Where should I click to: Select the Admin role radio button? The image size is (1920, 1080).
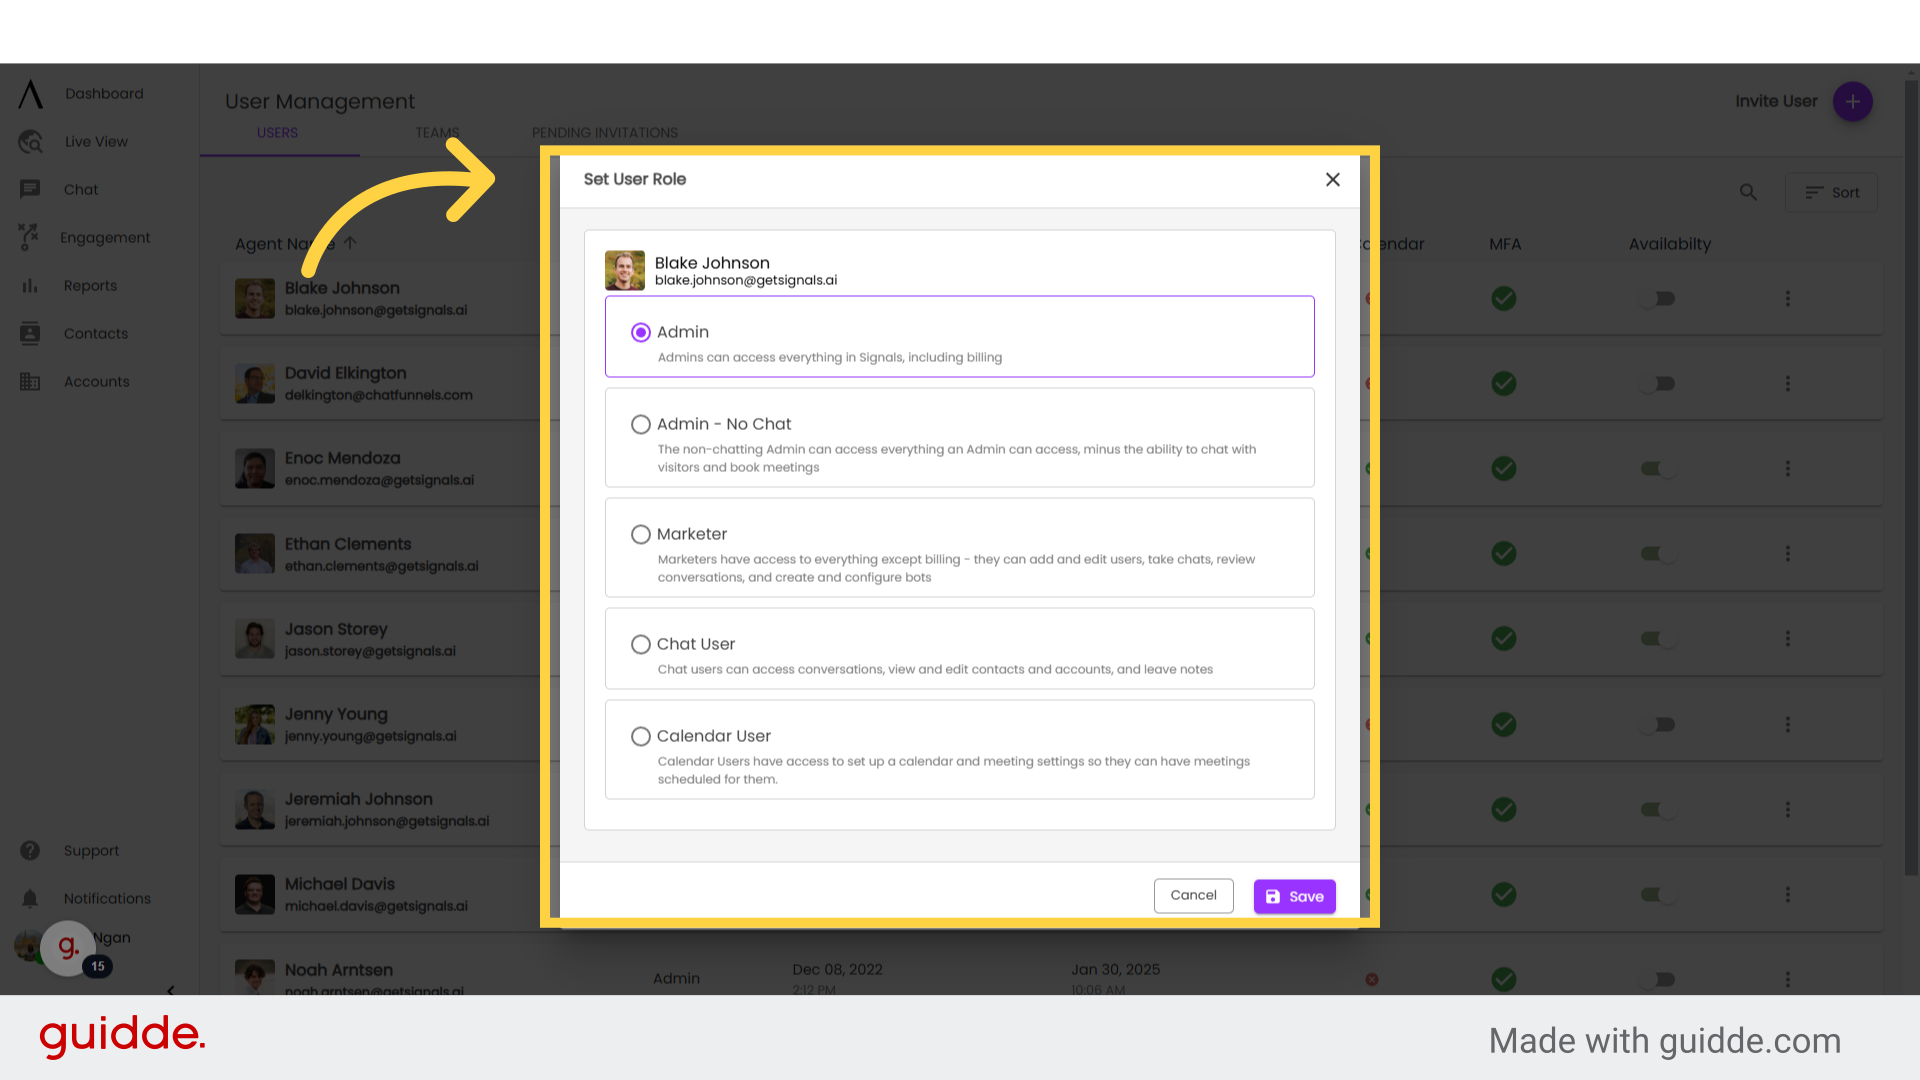pyautogui.click(x=641, y=332)
